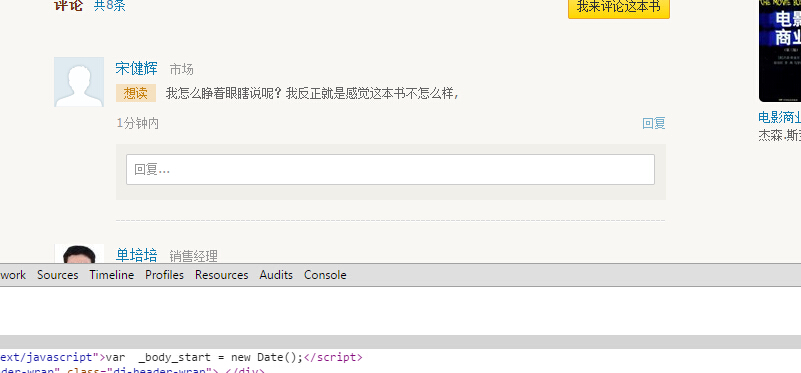Click the 评论 section heading
Viewport: 801px width, 373px height.
[x=68, y=6]
